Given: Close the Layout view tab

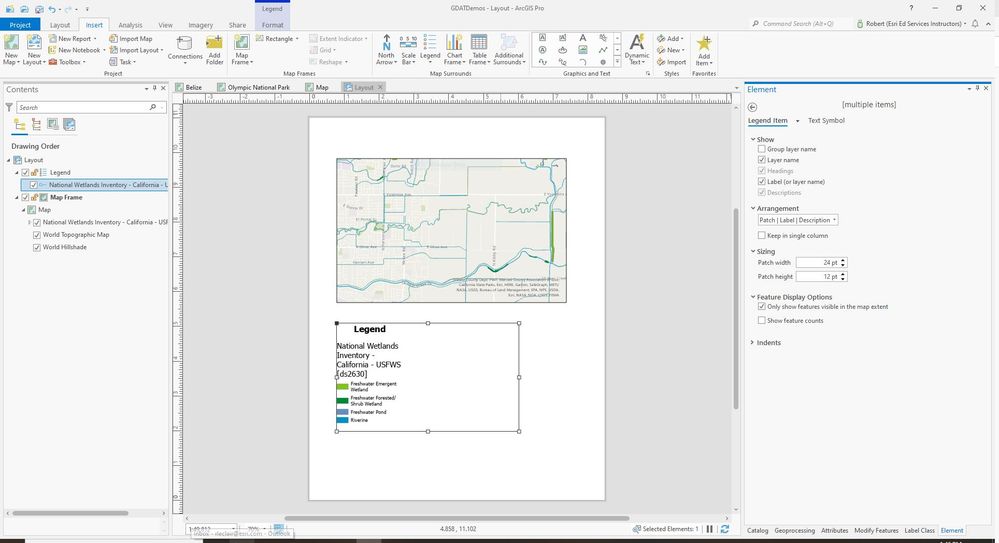Looking at the screenshot, I should tap(380, 87).
